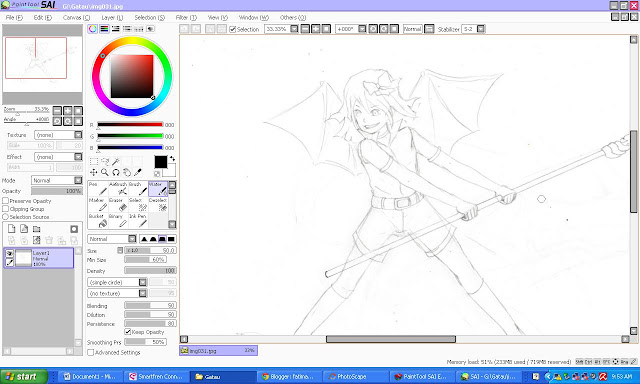Activate the rotate view tool
This screenshot has height=384, width=640.
pos(116,173)
